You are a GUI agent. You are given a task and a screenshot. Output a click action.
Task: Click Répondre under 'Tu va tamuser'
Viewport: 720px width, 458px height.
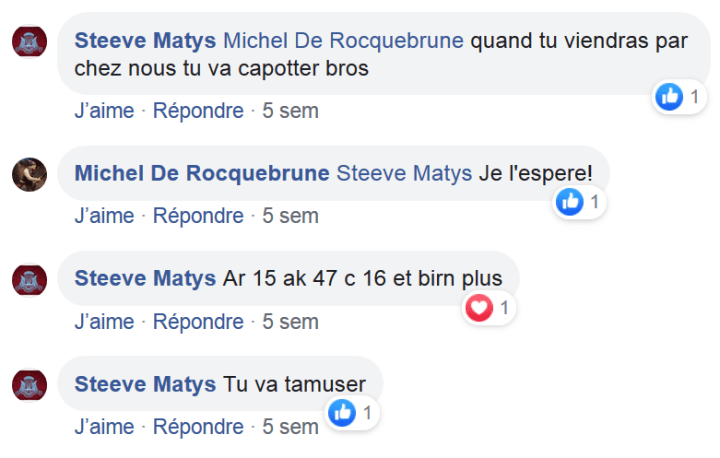point(198,427)
